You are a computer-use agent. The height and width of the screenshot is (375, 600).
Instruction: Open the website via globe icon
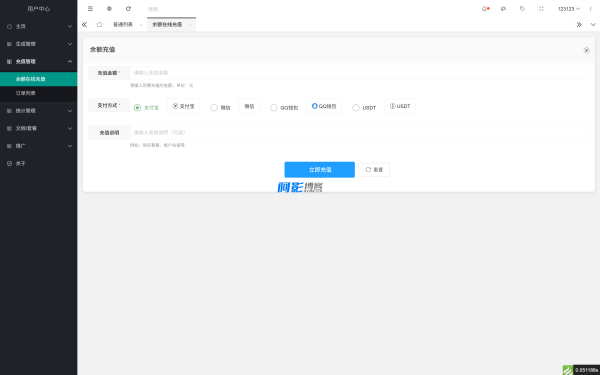[109, 8]
